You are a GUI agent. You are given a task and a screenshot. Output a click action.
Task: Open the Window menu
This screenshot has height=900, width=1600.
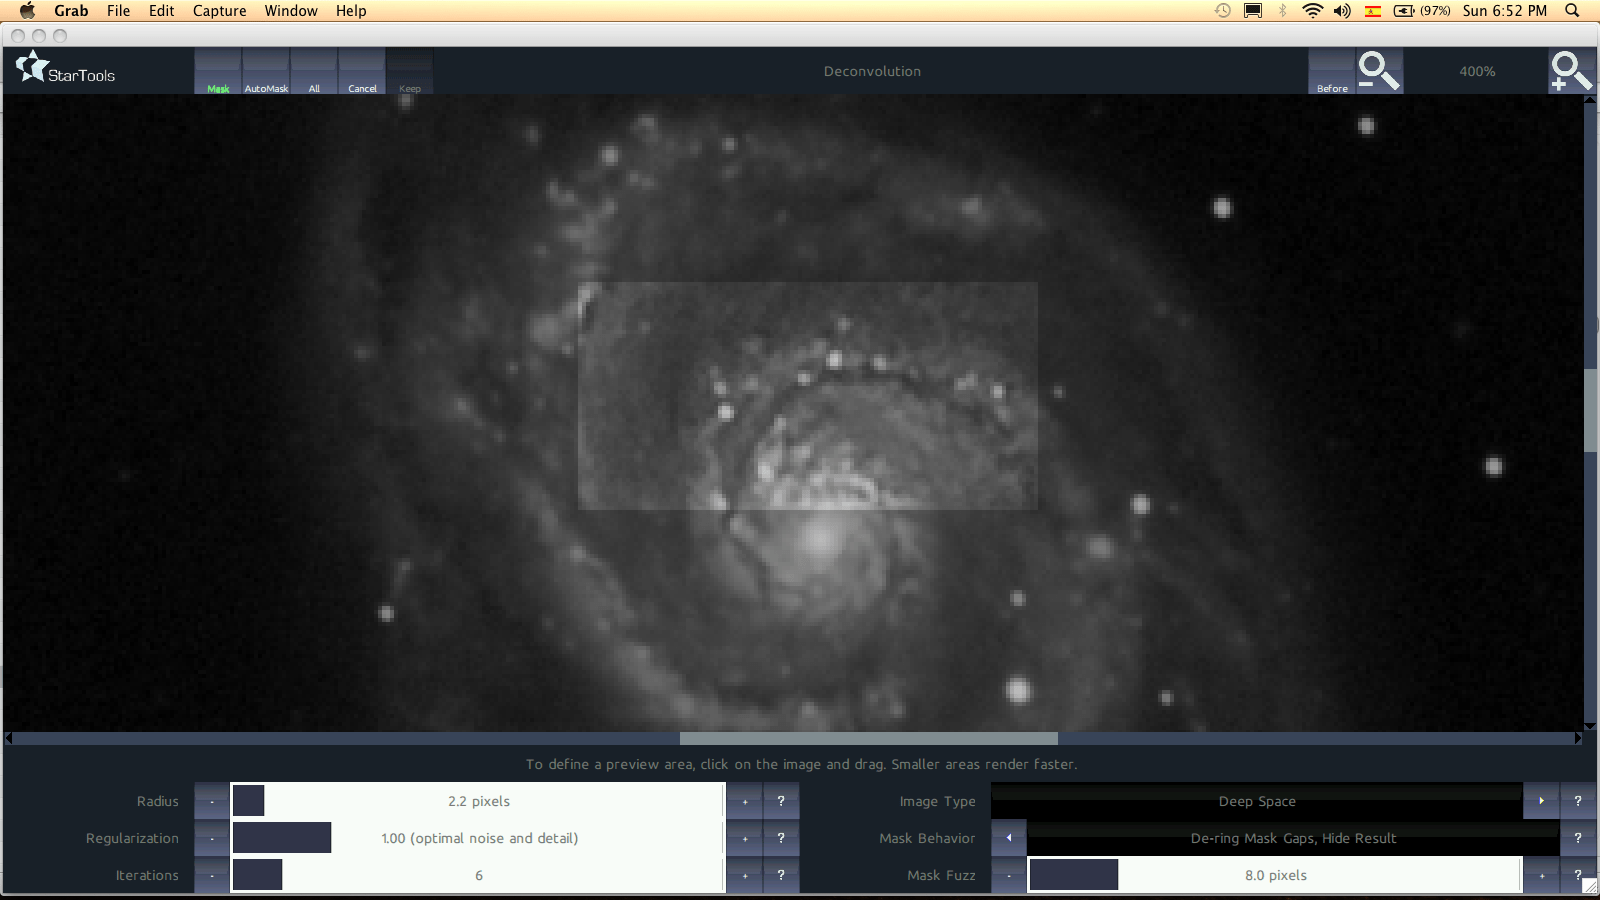click(291, 11)
